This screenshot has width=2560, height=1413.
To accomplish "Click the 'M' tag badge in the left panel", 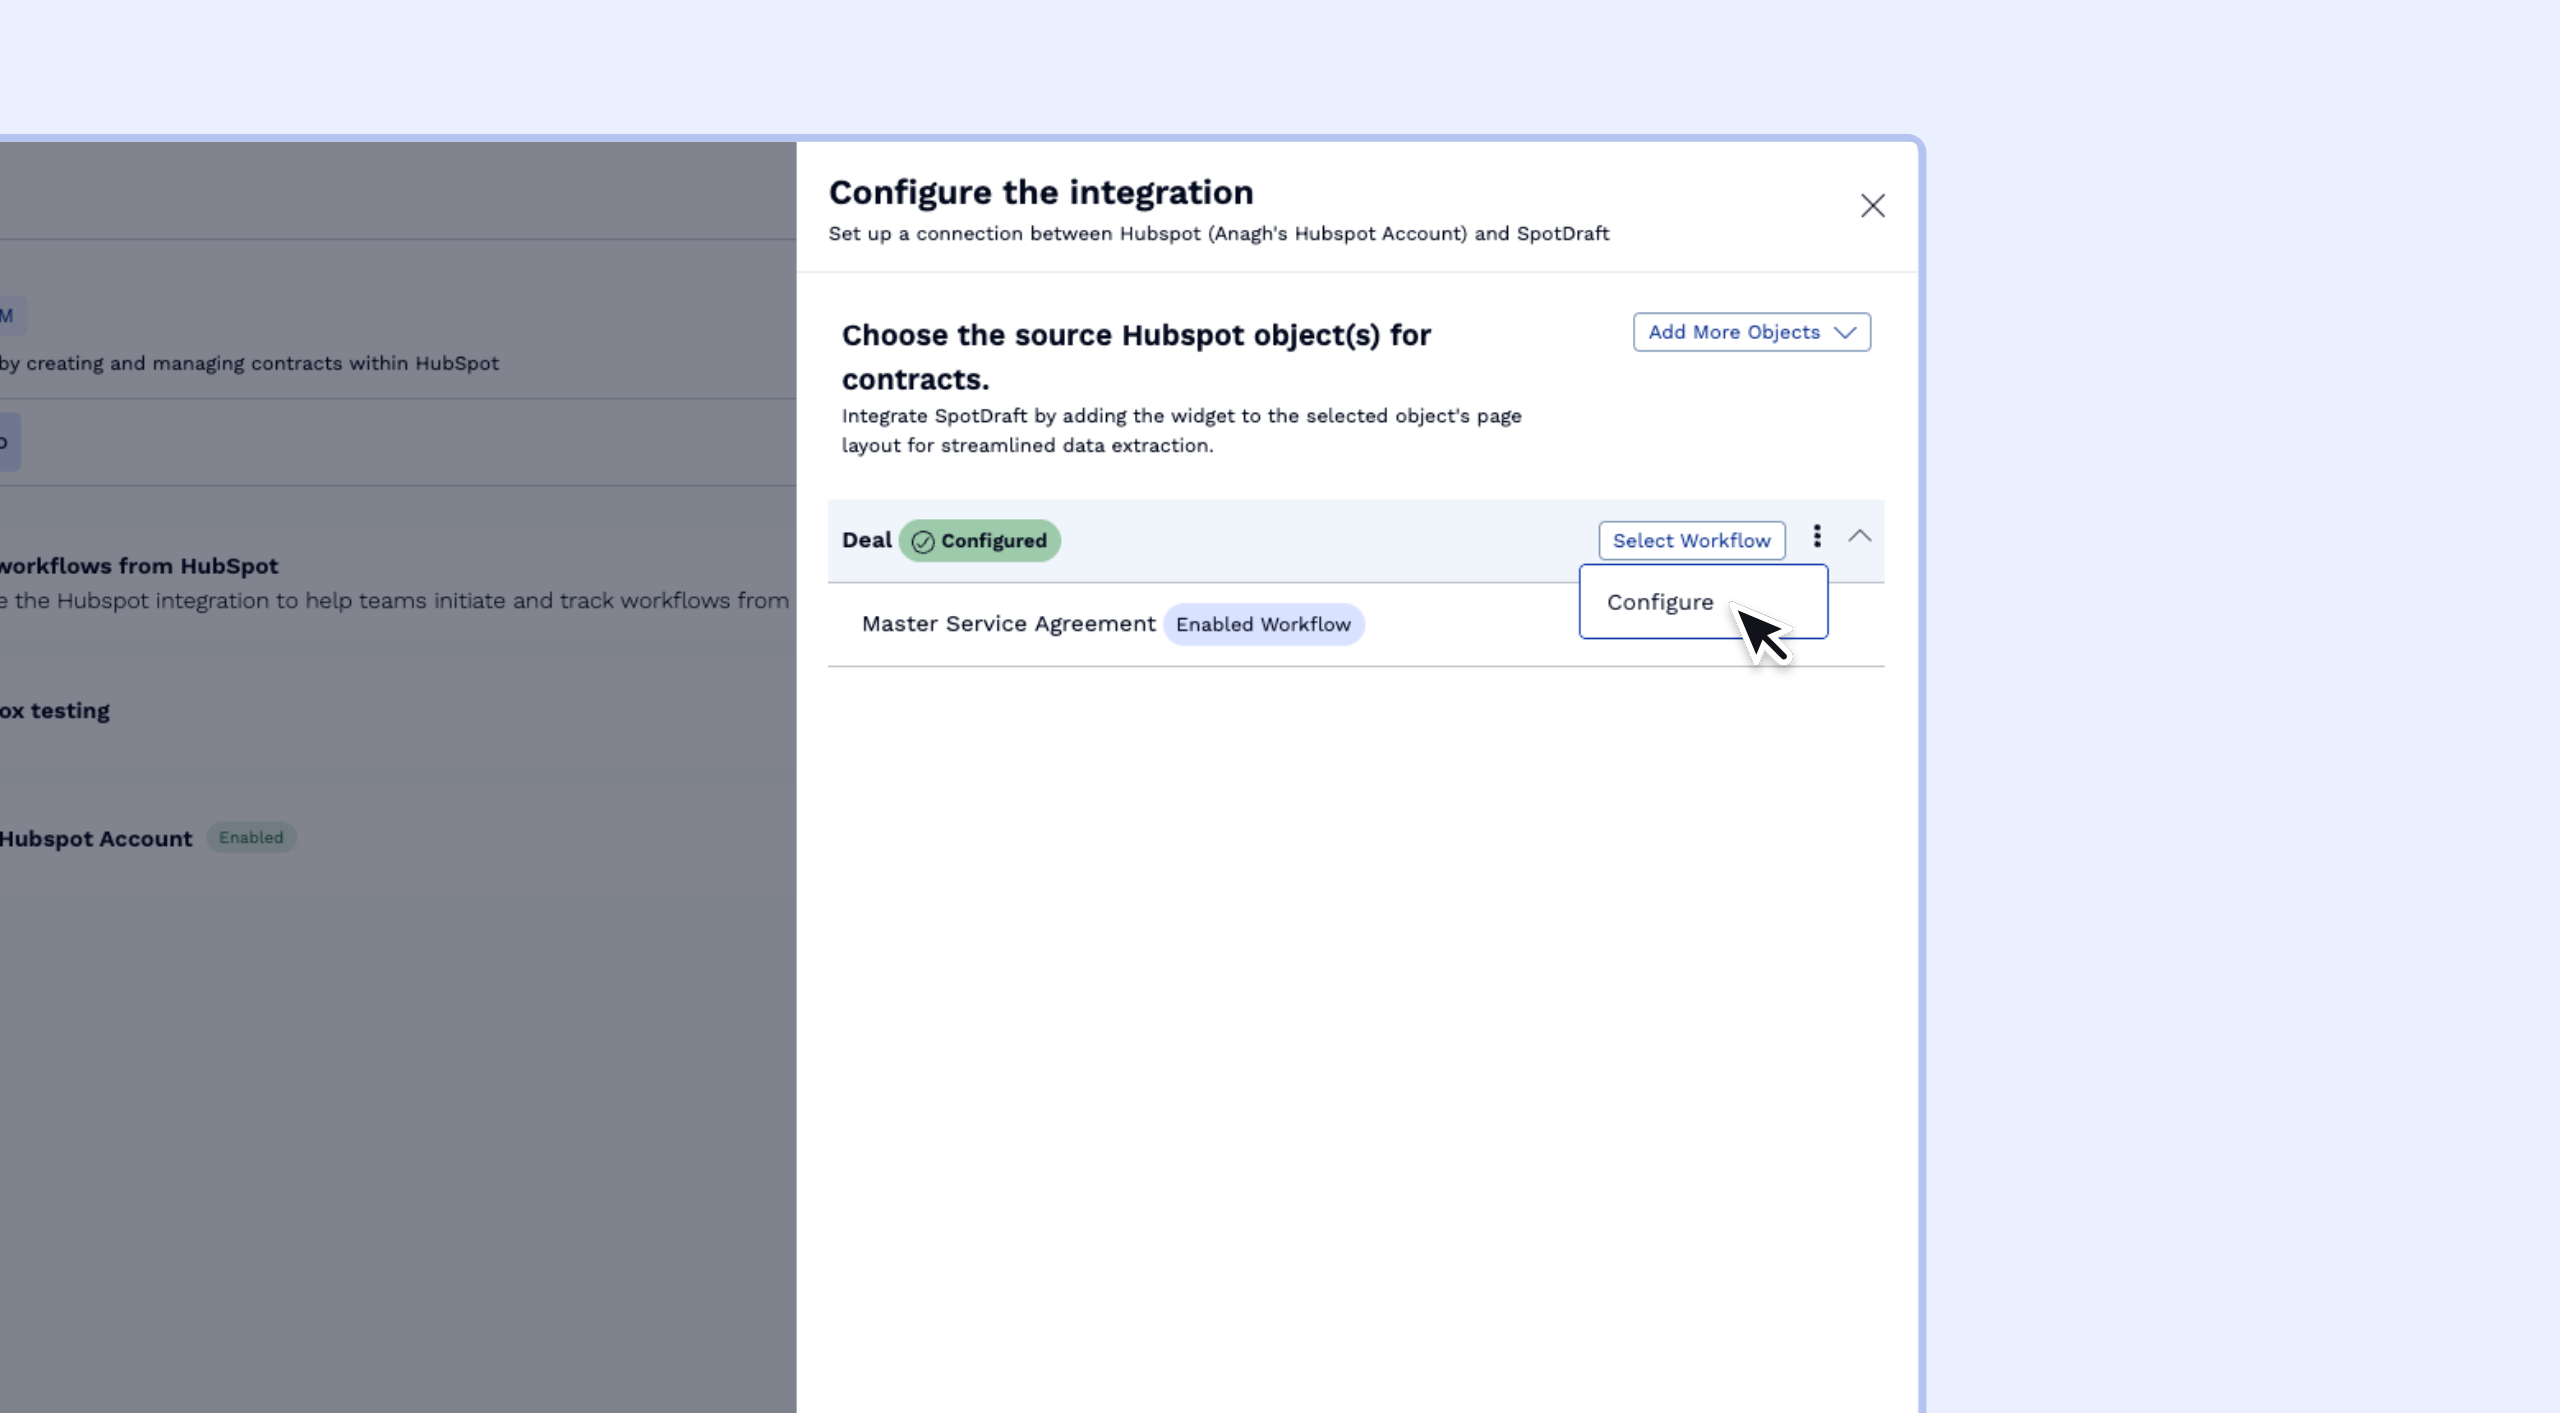I will click(x=8, y=315).
